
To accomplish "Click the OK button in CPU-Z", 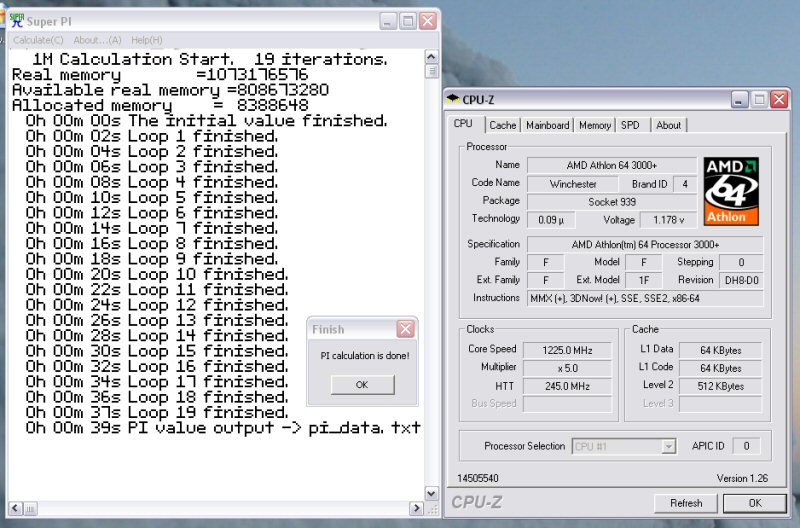I will (755, 503).
